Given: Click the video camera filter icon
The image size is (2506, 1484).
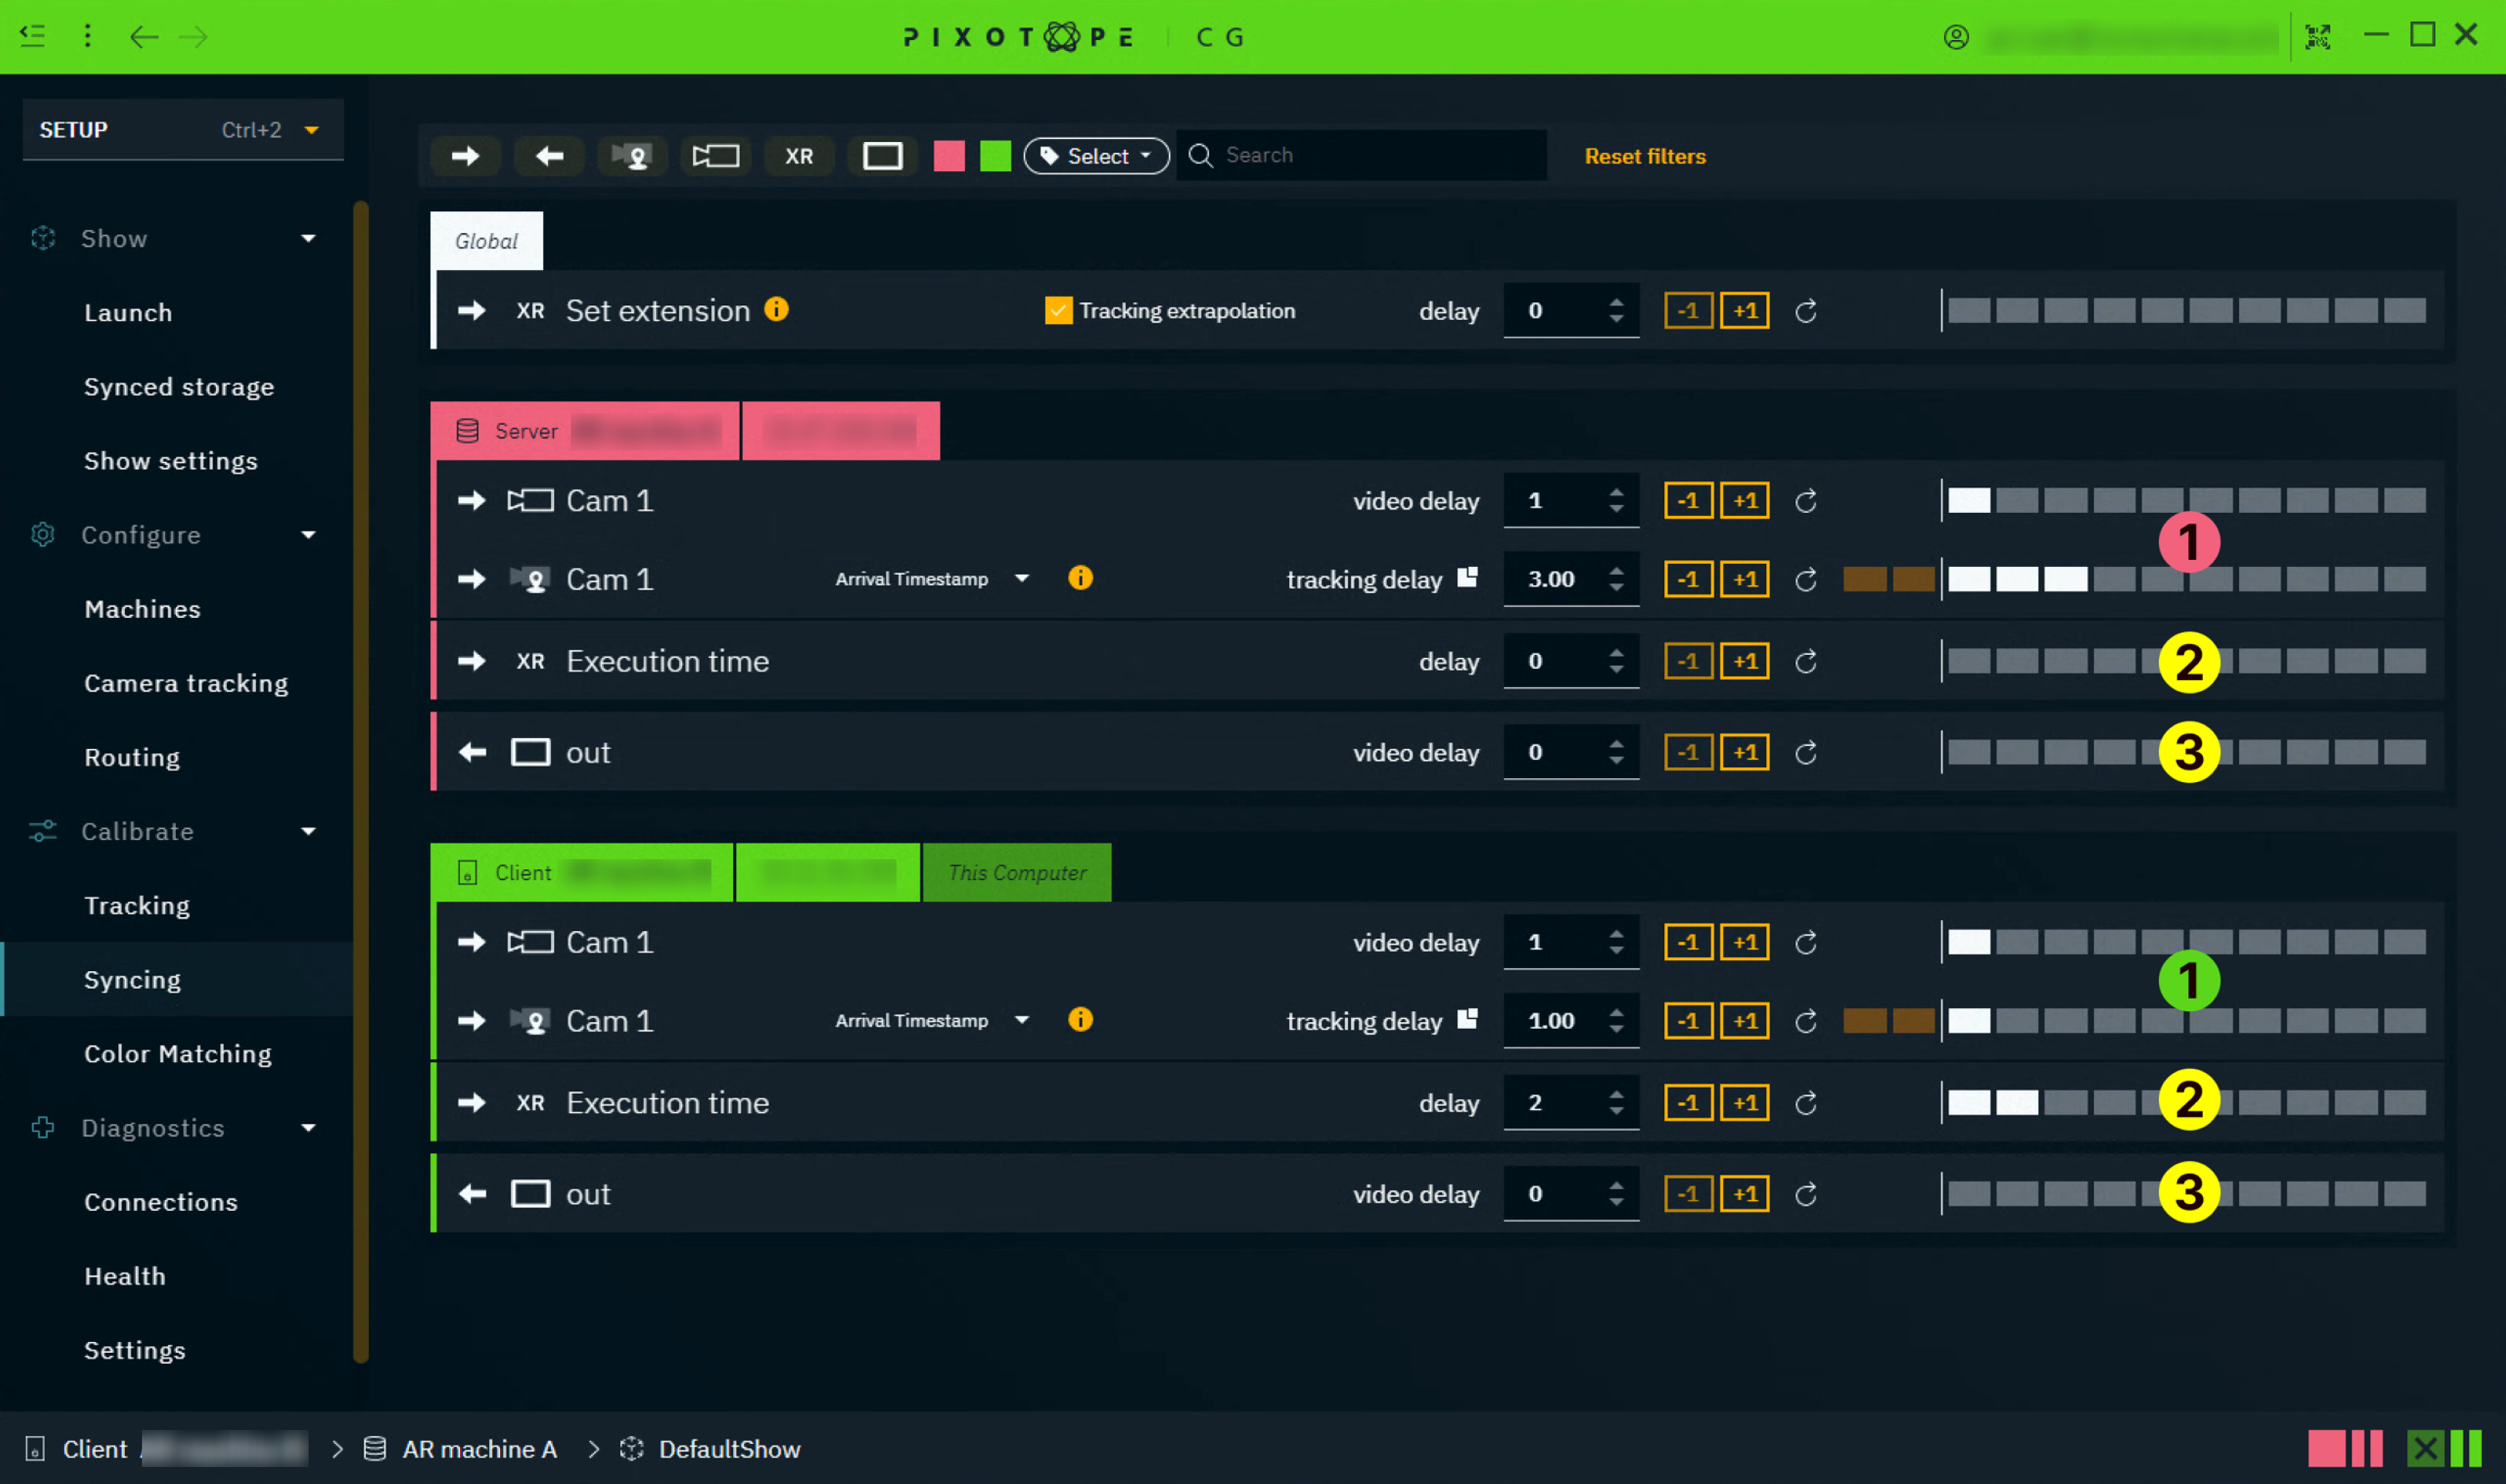Looking at the screenshot, I should point(715,156).
